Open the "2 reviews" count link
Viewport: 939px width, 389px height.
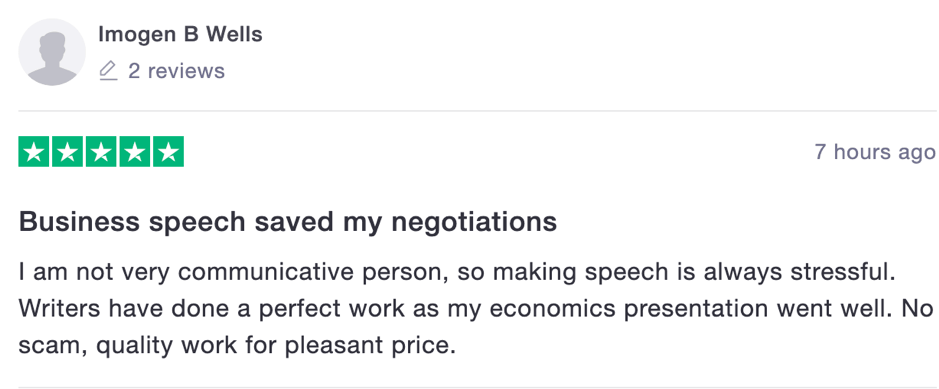pyautogui.click(x=177, y=71)
